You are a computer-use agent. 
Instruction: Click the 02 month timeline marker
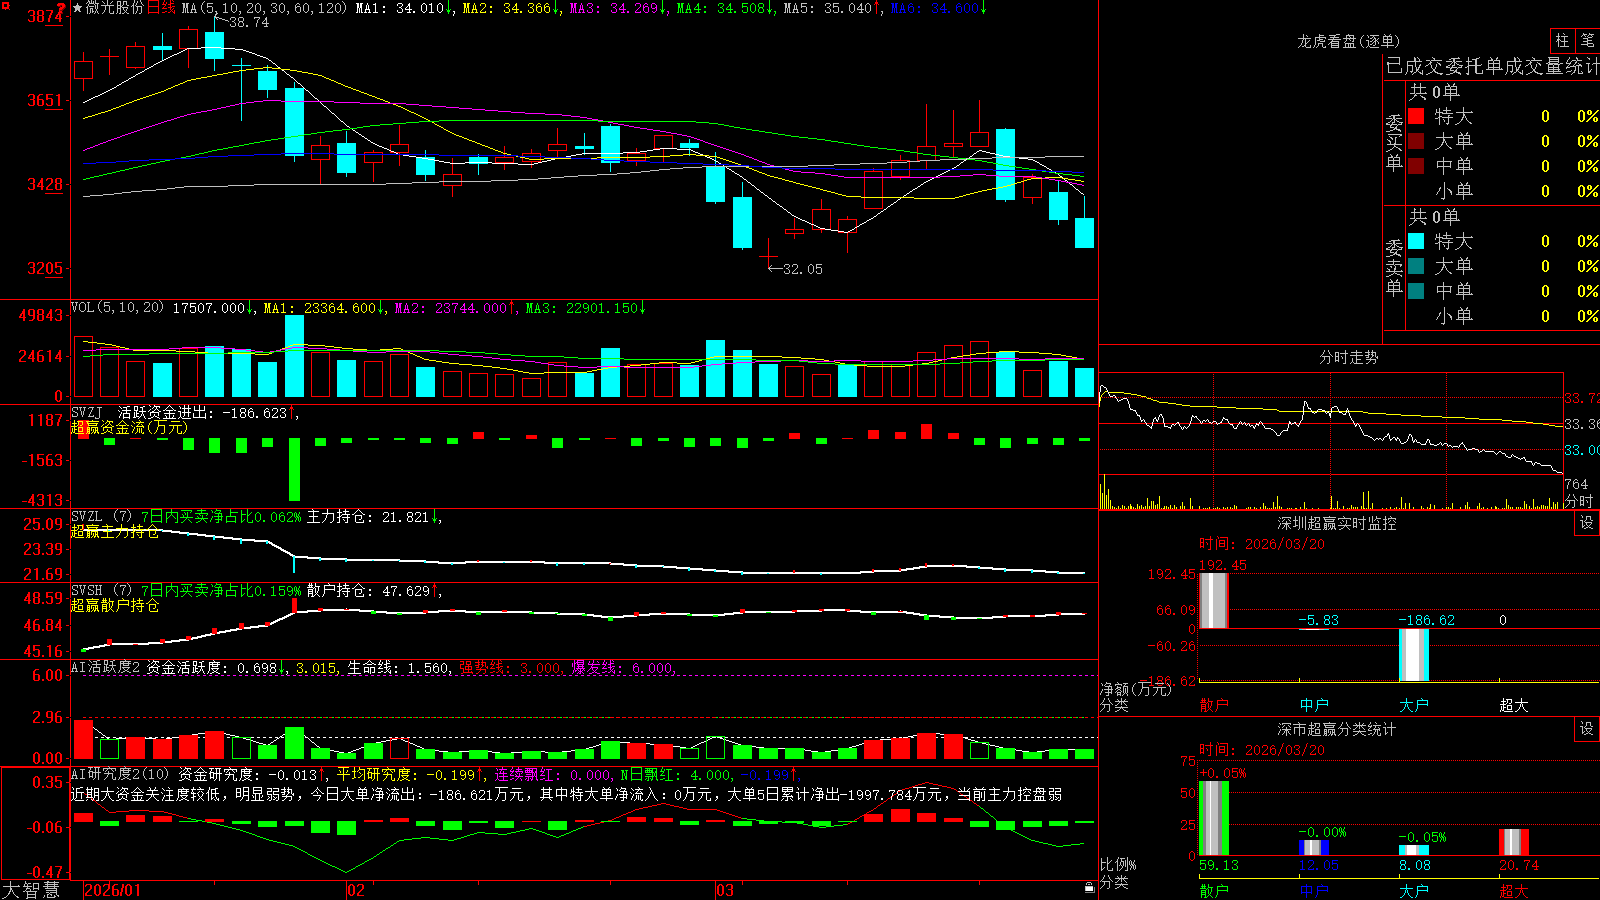[x=356, y=890]
